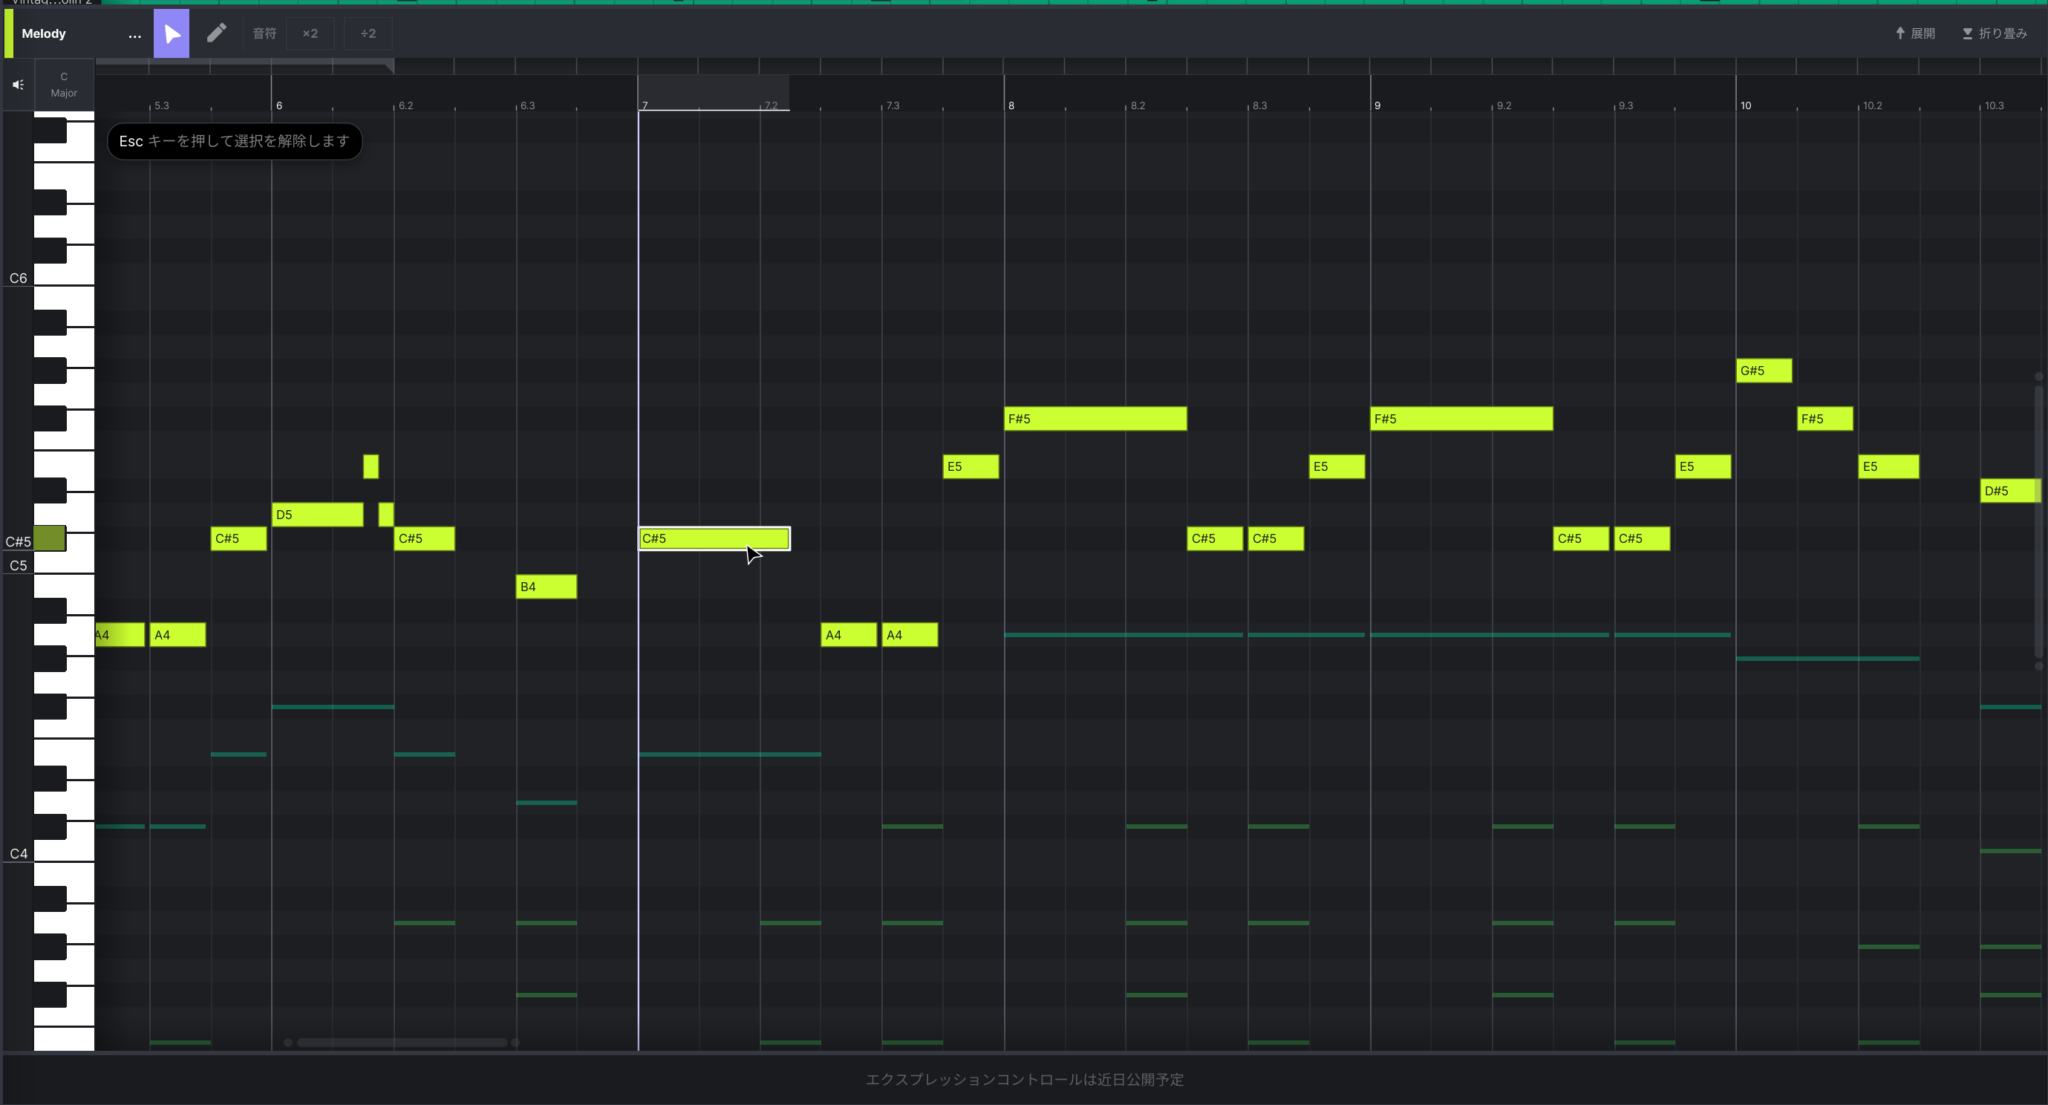Toggle the selection tool active state

[171, 33]
